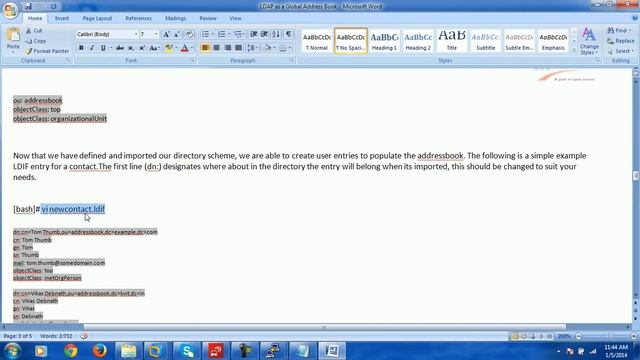Open Chrome from the taskbar
Viewport: 640px width, 360px height.
coord(71,351)
